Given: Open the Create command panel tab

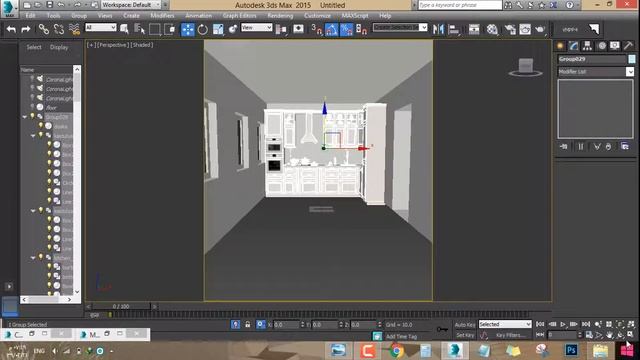Looking at the screenshot, I should (560, 46).
